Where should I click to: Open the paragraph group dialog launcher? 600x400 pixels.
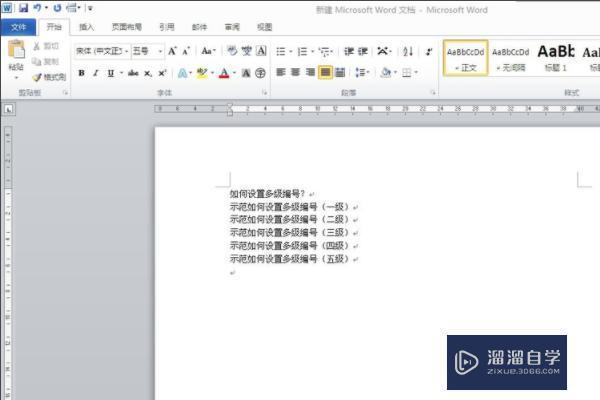[433, 92]
